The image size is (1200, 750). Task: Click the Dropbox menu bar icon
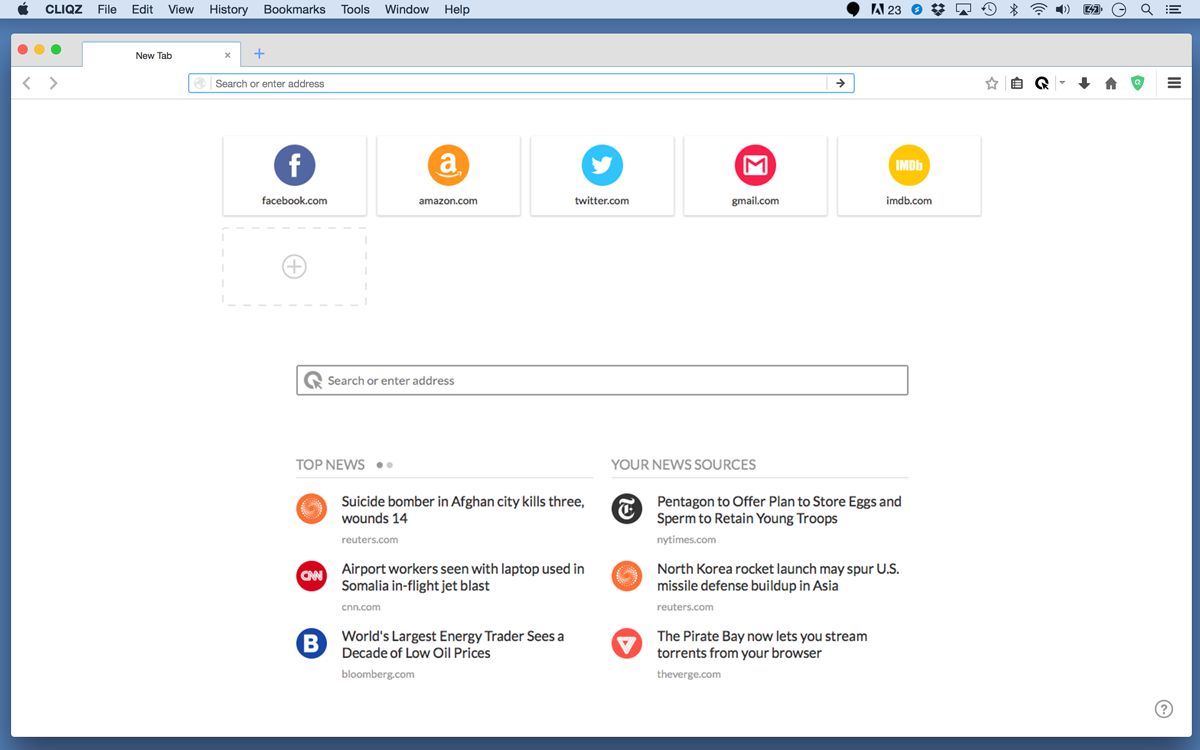tap(938, 9)
